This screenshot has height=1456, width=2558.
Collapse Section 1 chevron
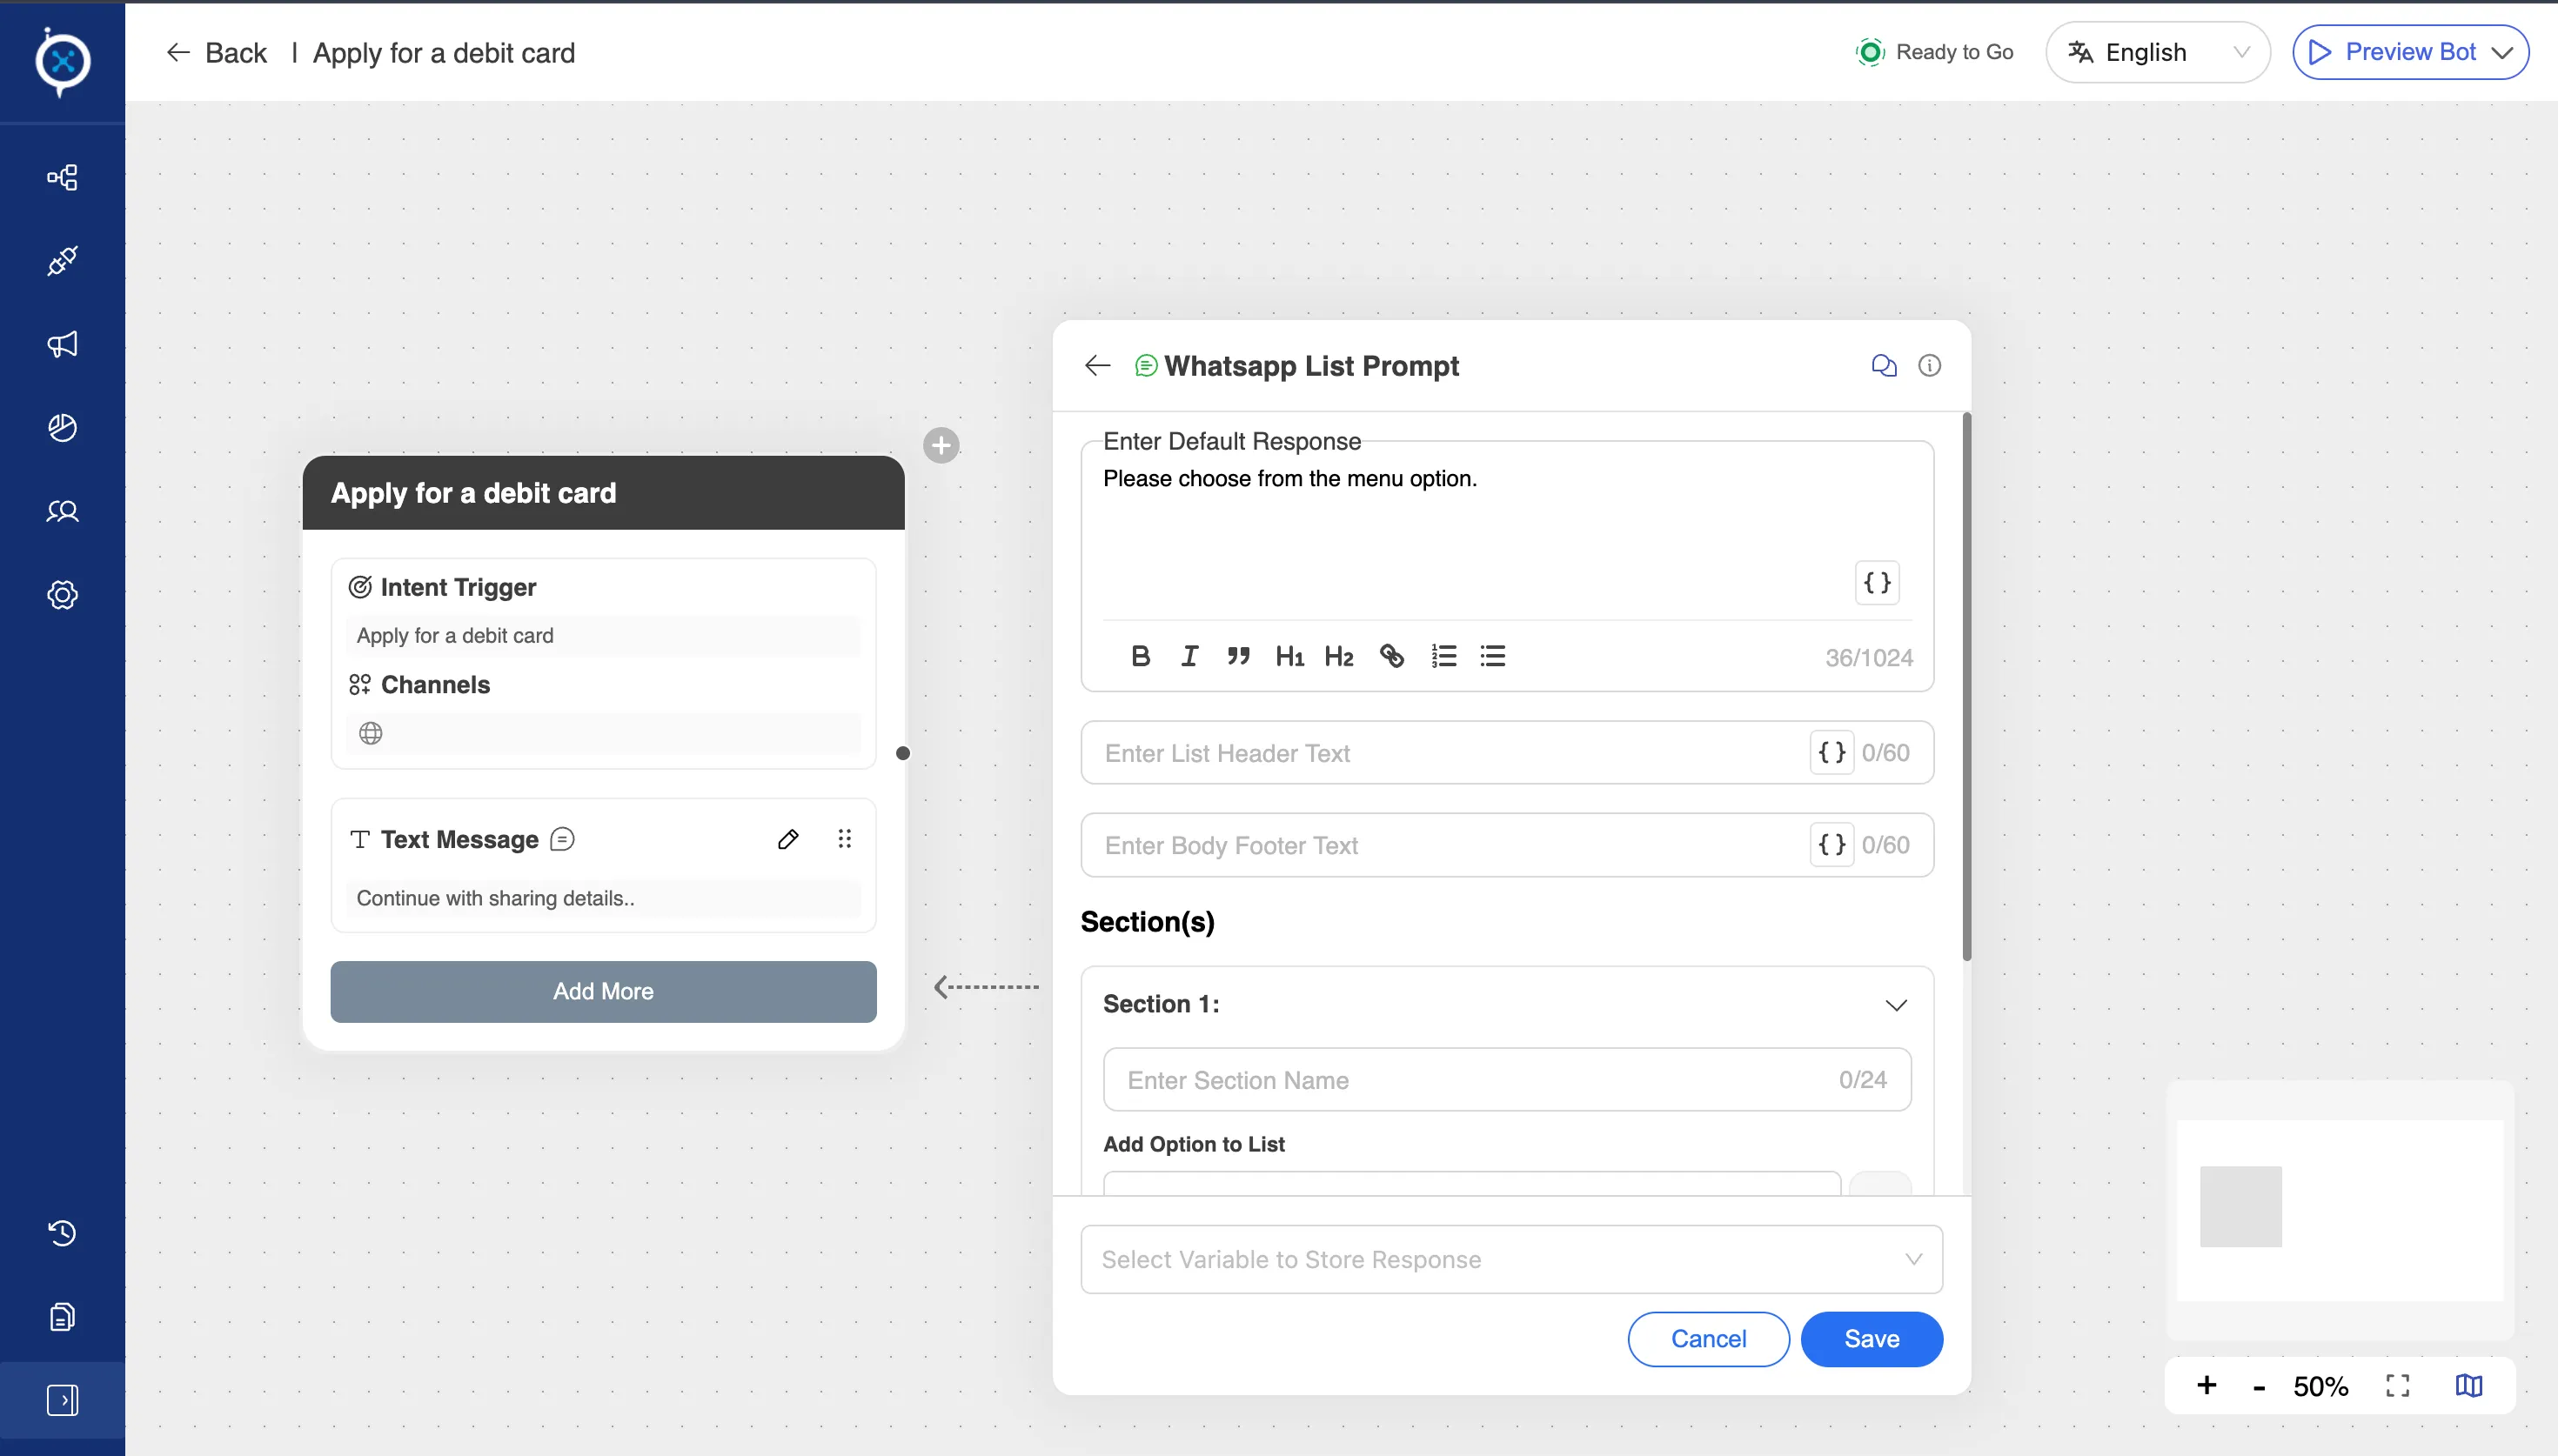coord(1895,1004)
